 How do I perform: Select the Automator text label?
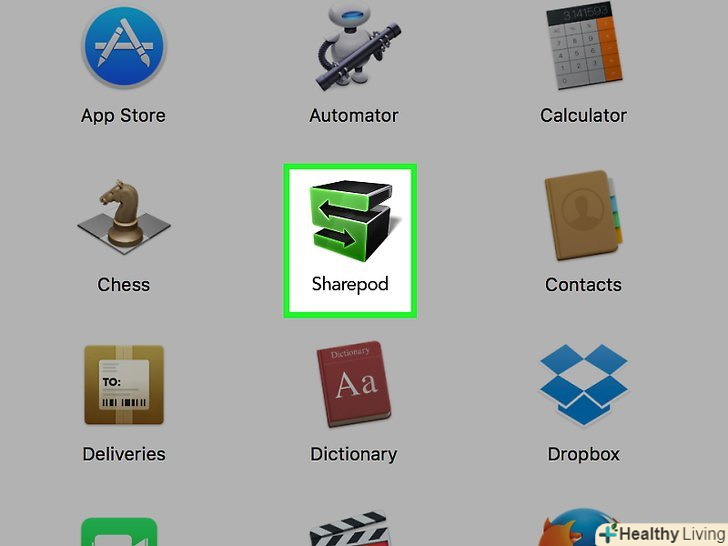coord(354,116)
